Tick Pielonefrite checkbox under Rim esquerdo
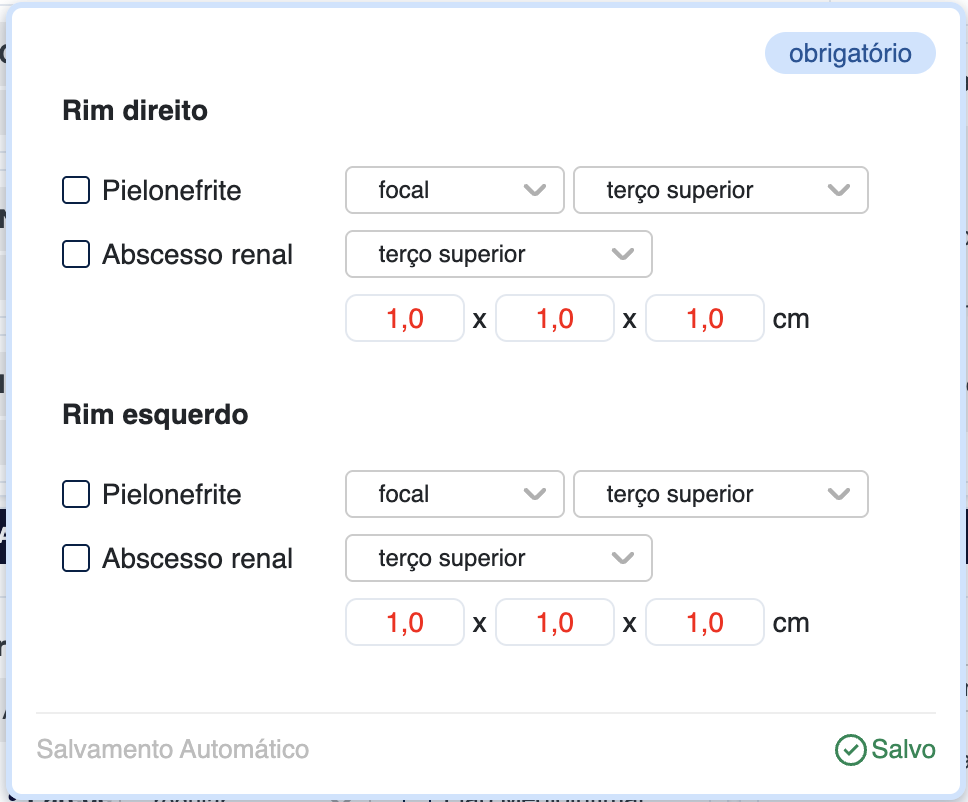Image resolution: width=968 pixels, height=802 pixels. pos(76,494)
